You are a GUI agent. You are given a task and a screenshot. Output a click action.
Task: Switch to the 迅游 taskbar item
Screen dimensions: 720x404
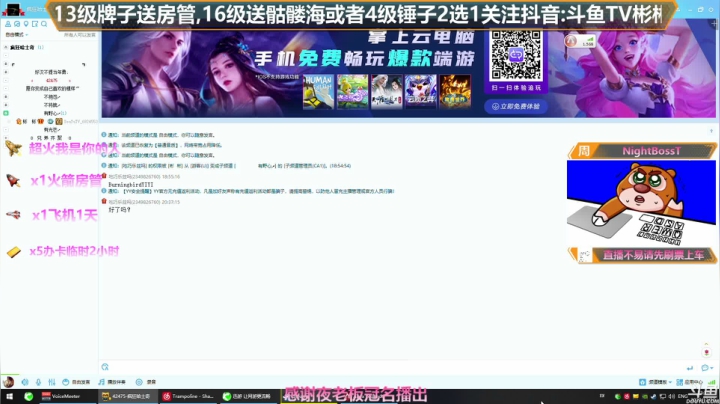coord(248,396)
